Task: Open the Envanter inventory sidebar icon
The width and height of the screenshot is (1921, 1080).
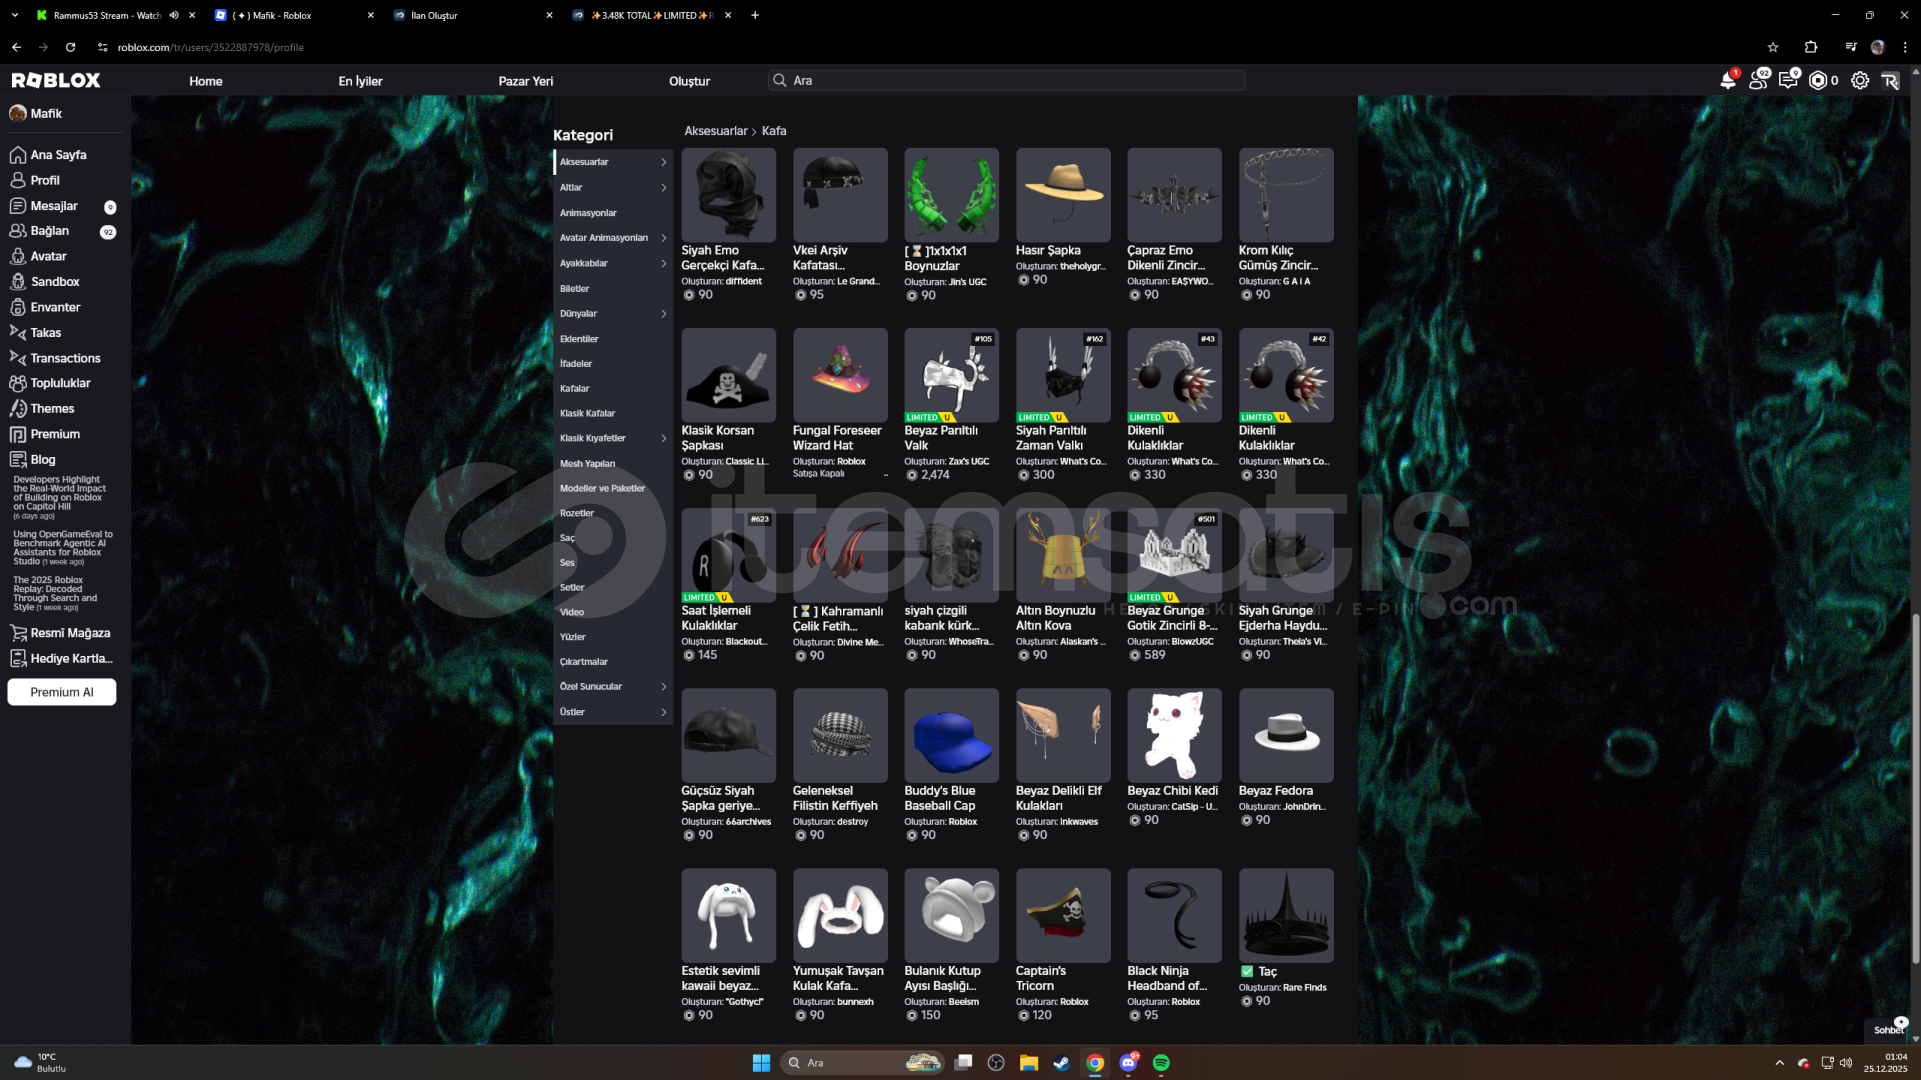Action: (18, 307)
